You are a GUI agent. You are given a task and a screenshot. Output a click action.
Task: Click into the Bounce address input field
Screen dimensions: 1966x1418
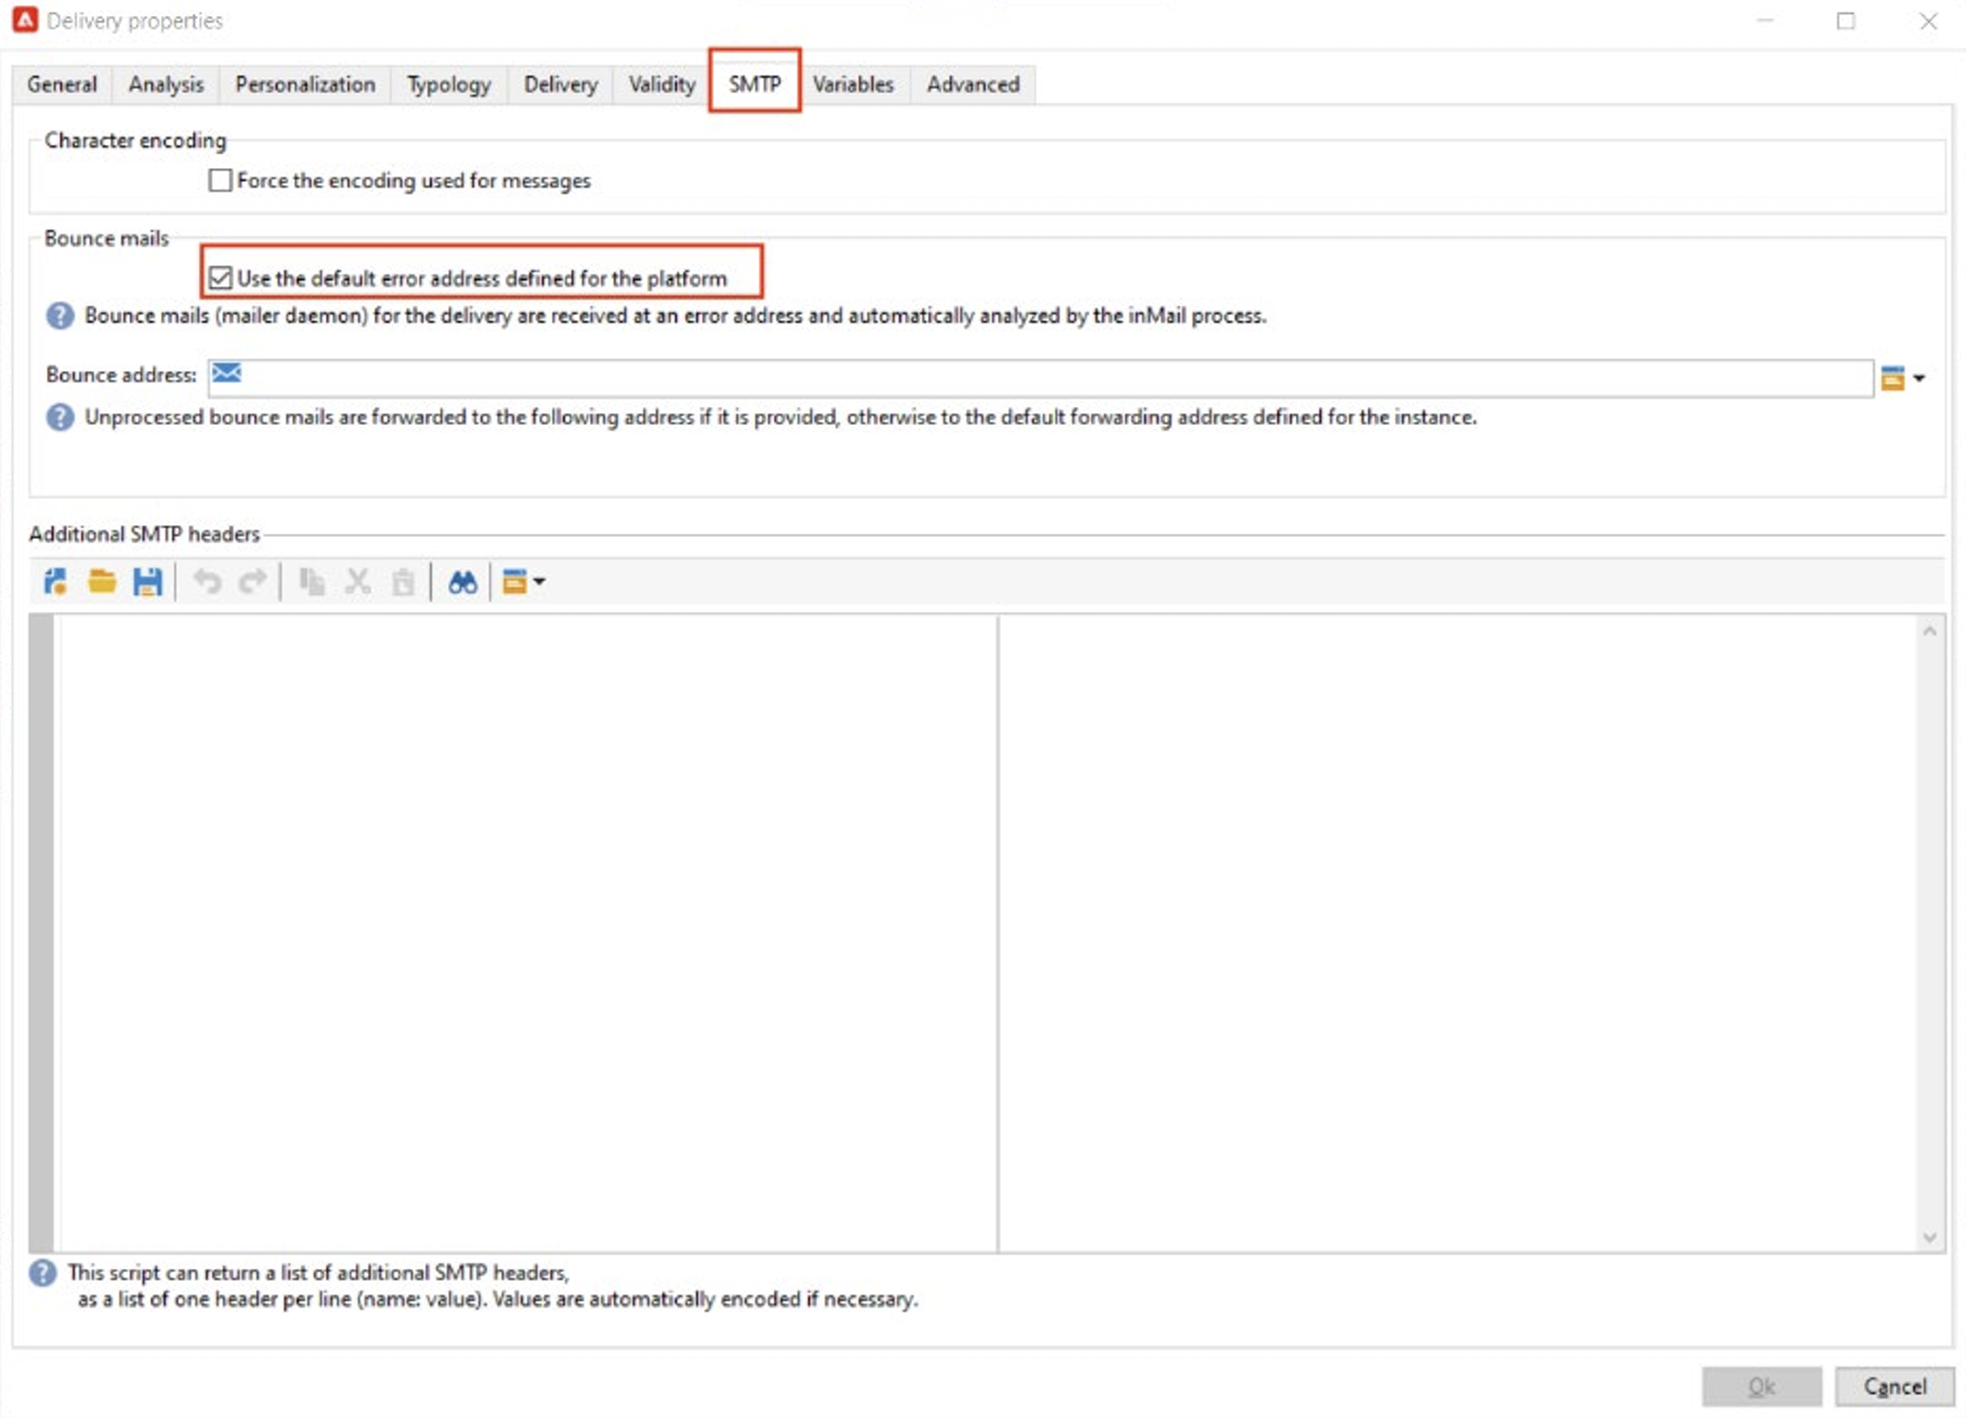click(x=1040, y=377)
